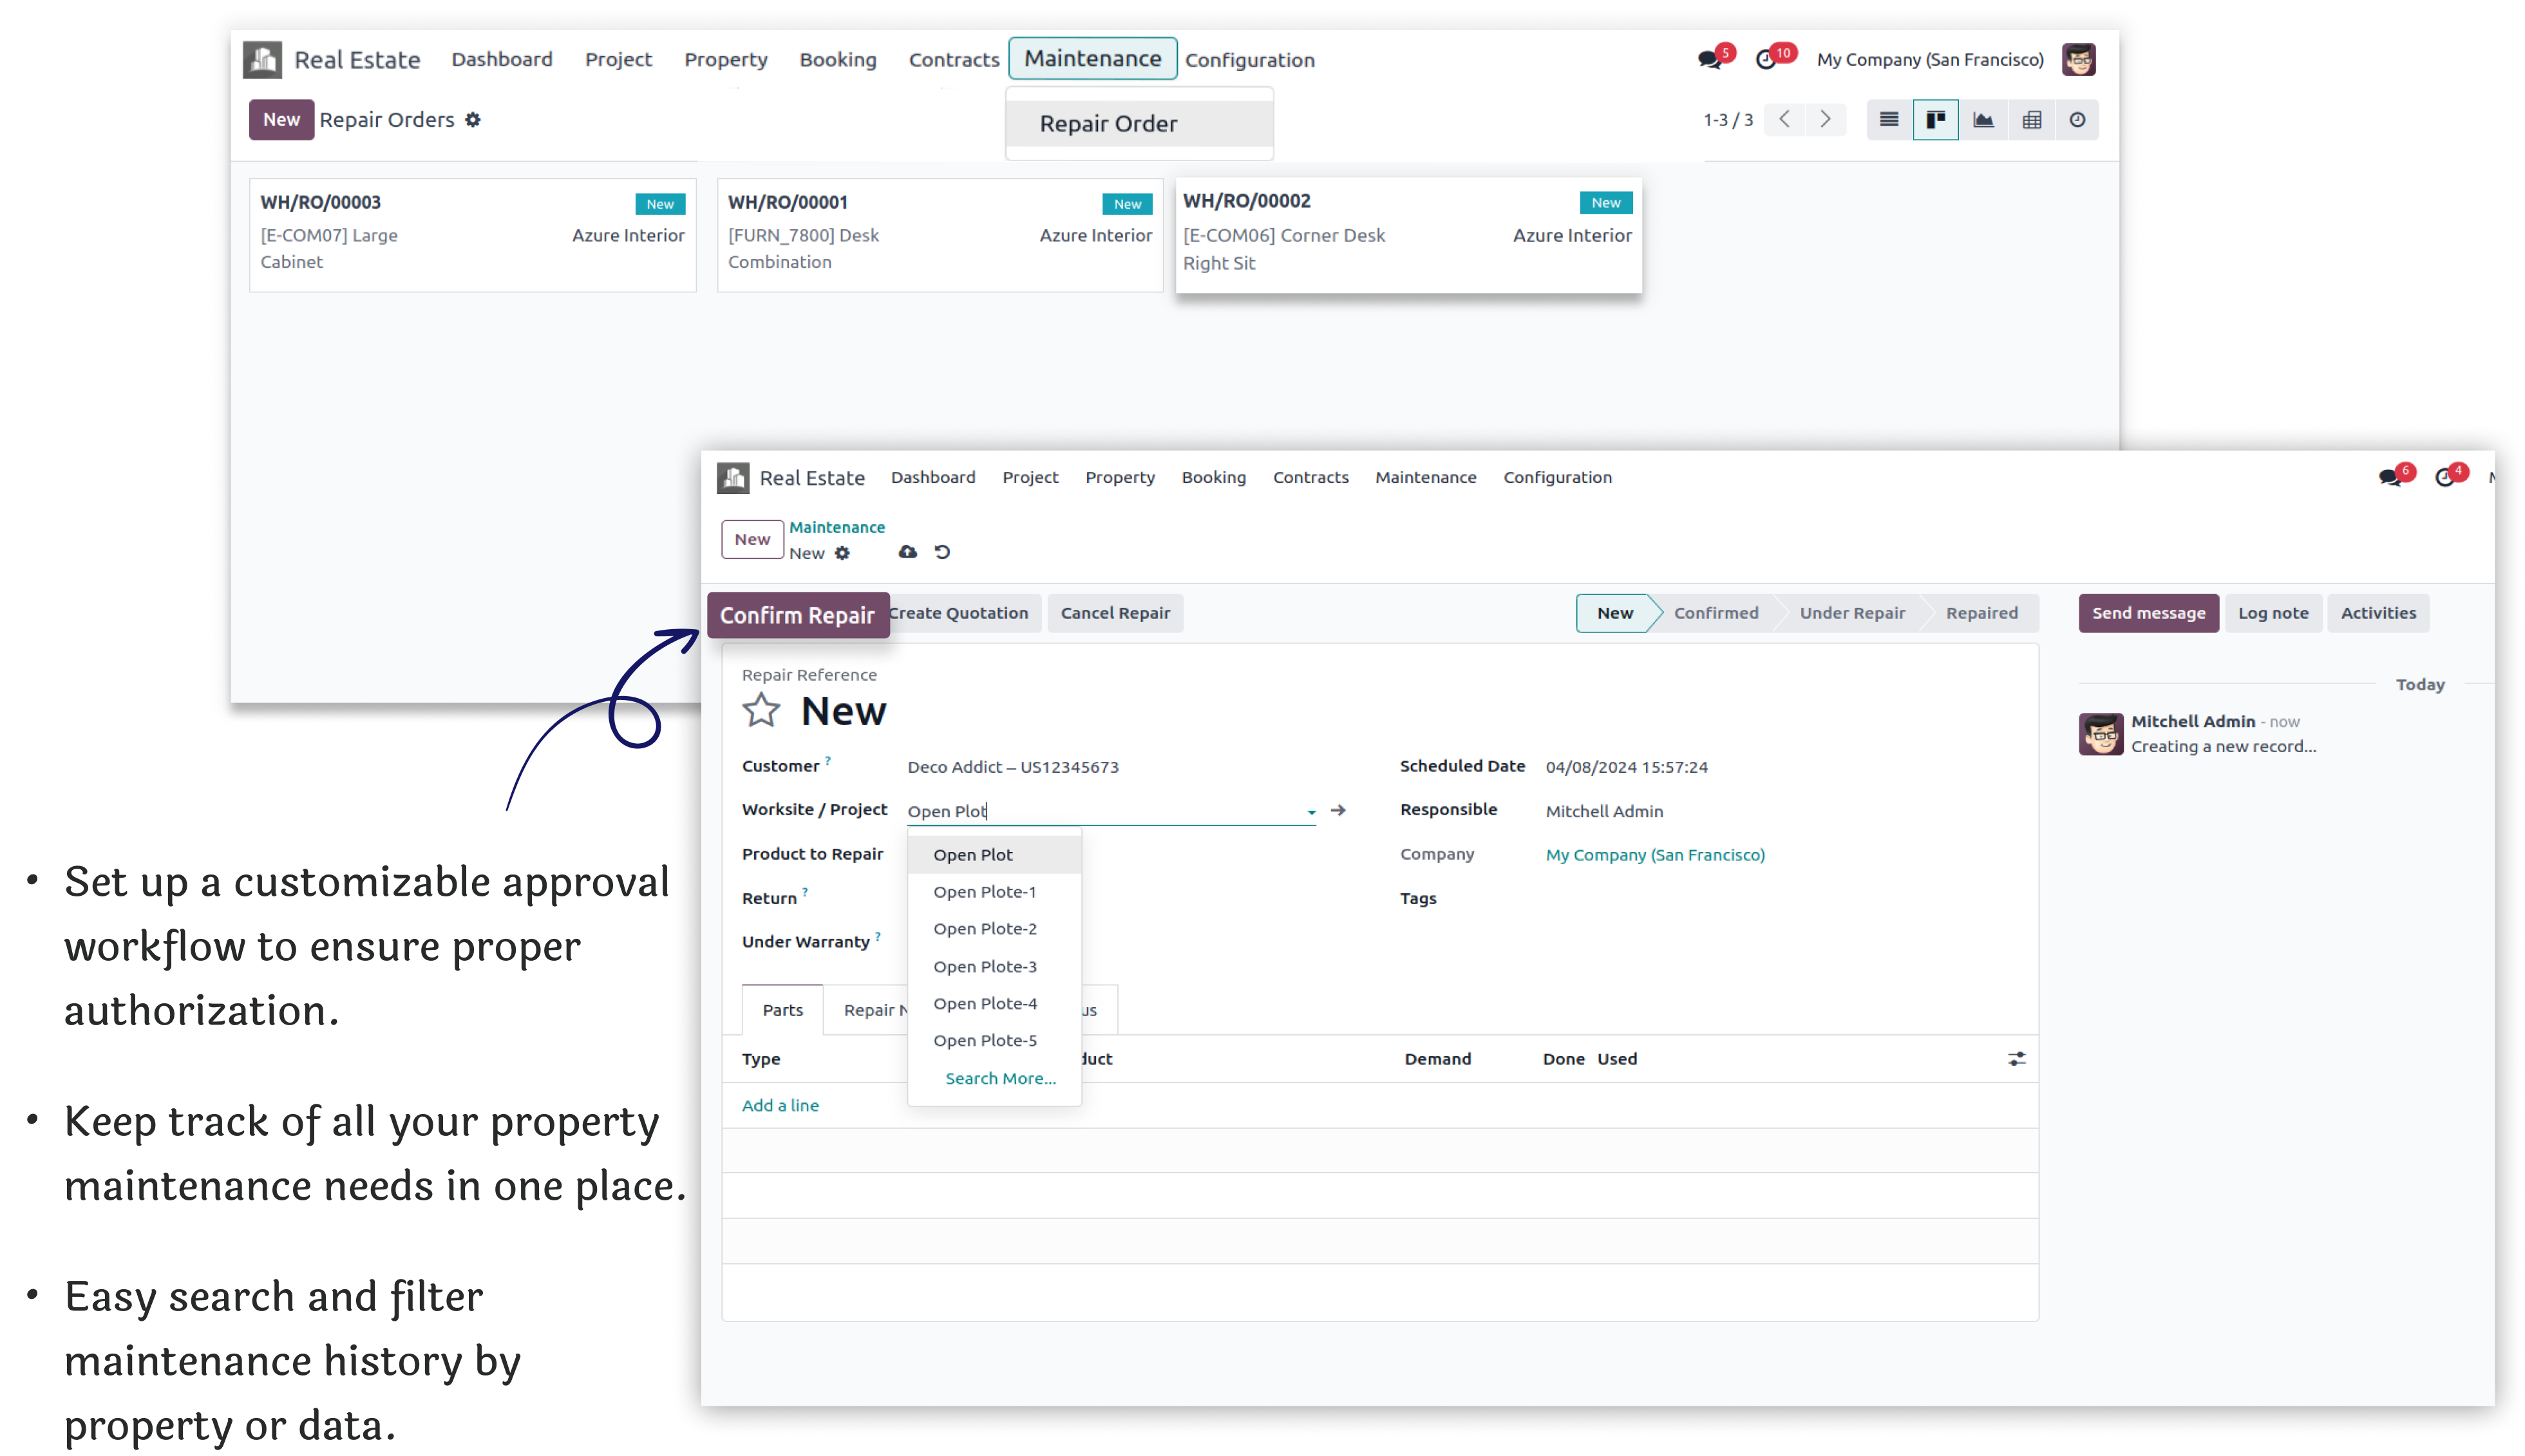
Task: Click New button in Repair Orders list
Action: [x=281, y=120]
